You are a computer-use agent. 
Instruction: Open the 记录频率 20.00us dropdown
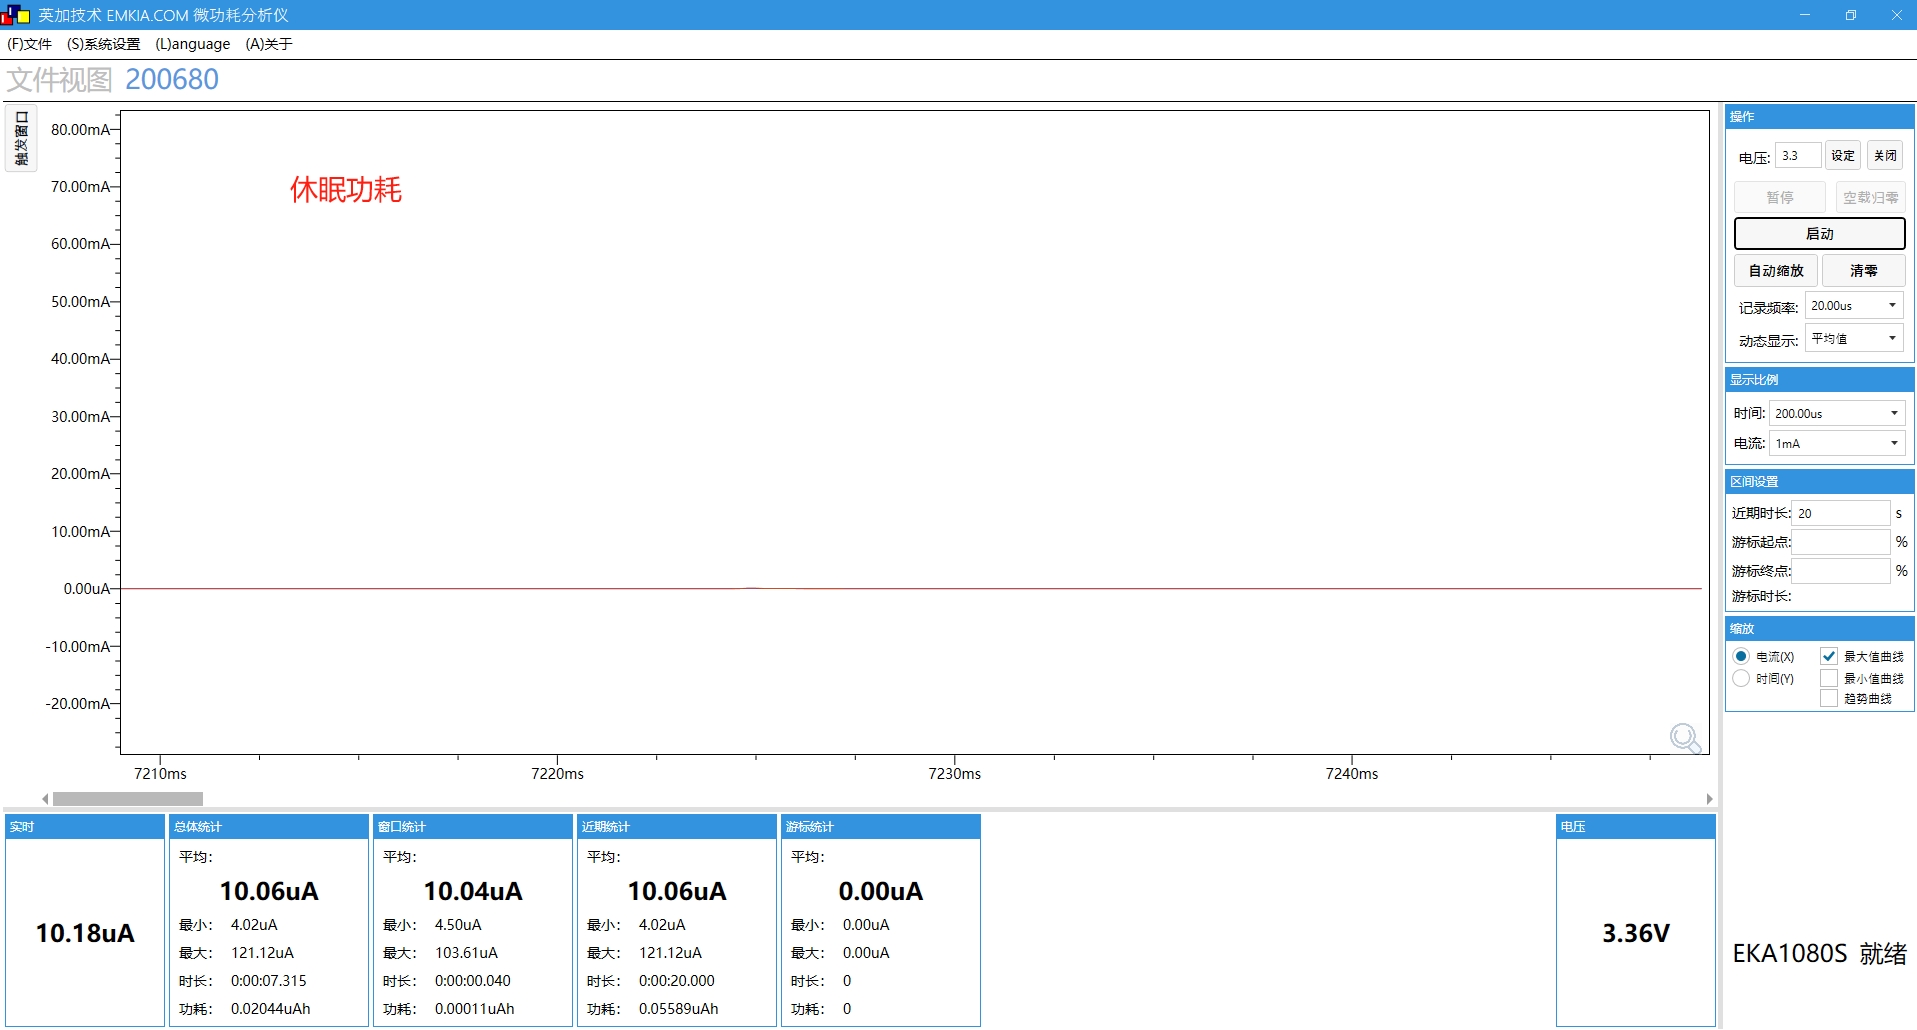(x=1854, y=306)
